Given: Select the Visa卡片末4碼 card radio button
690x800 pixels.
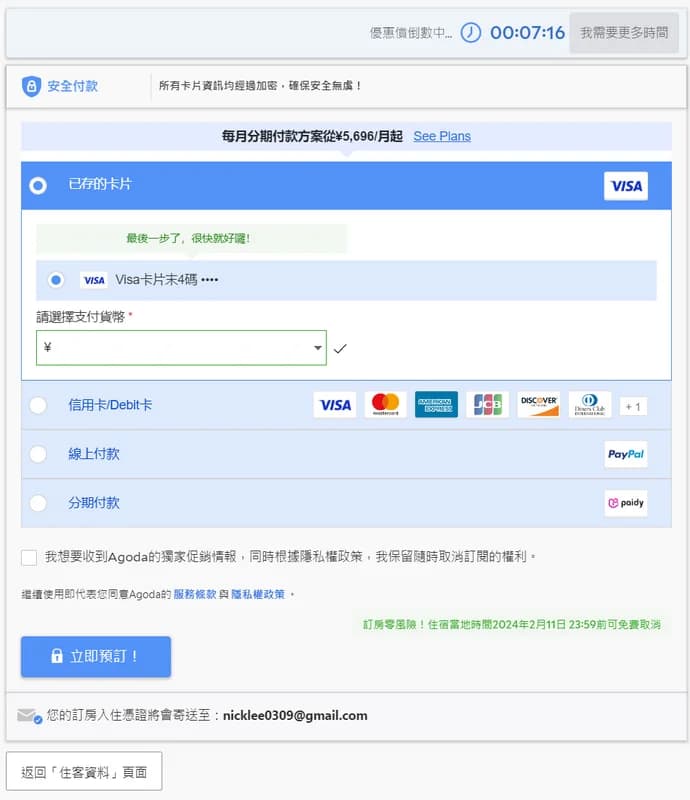Looking at the screenshot, I should (x=56, y=280).
